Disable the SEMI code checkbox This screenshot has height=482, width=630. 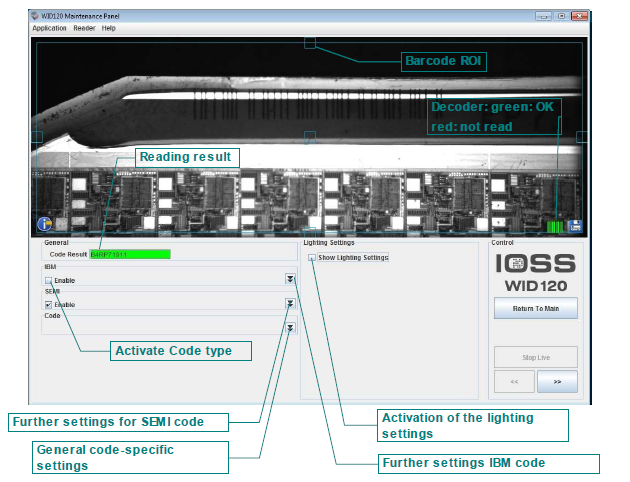(49, 304)
